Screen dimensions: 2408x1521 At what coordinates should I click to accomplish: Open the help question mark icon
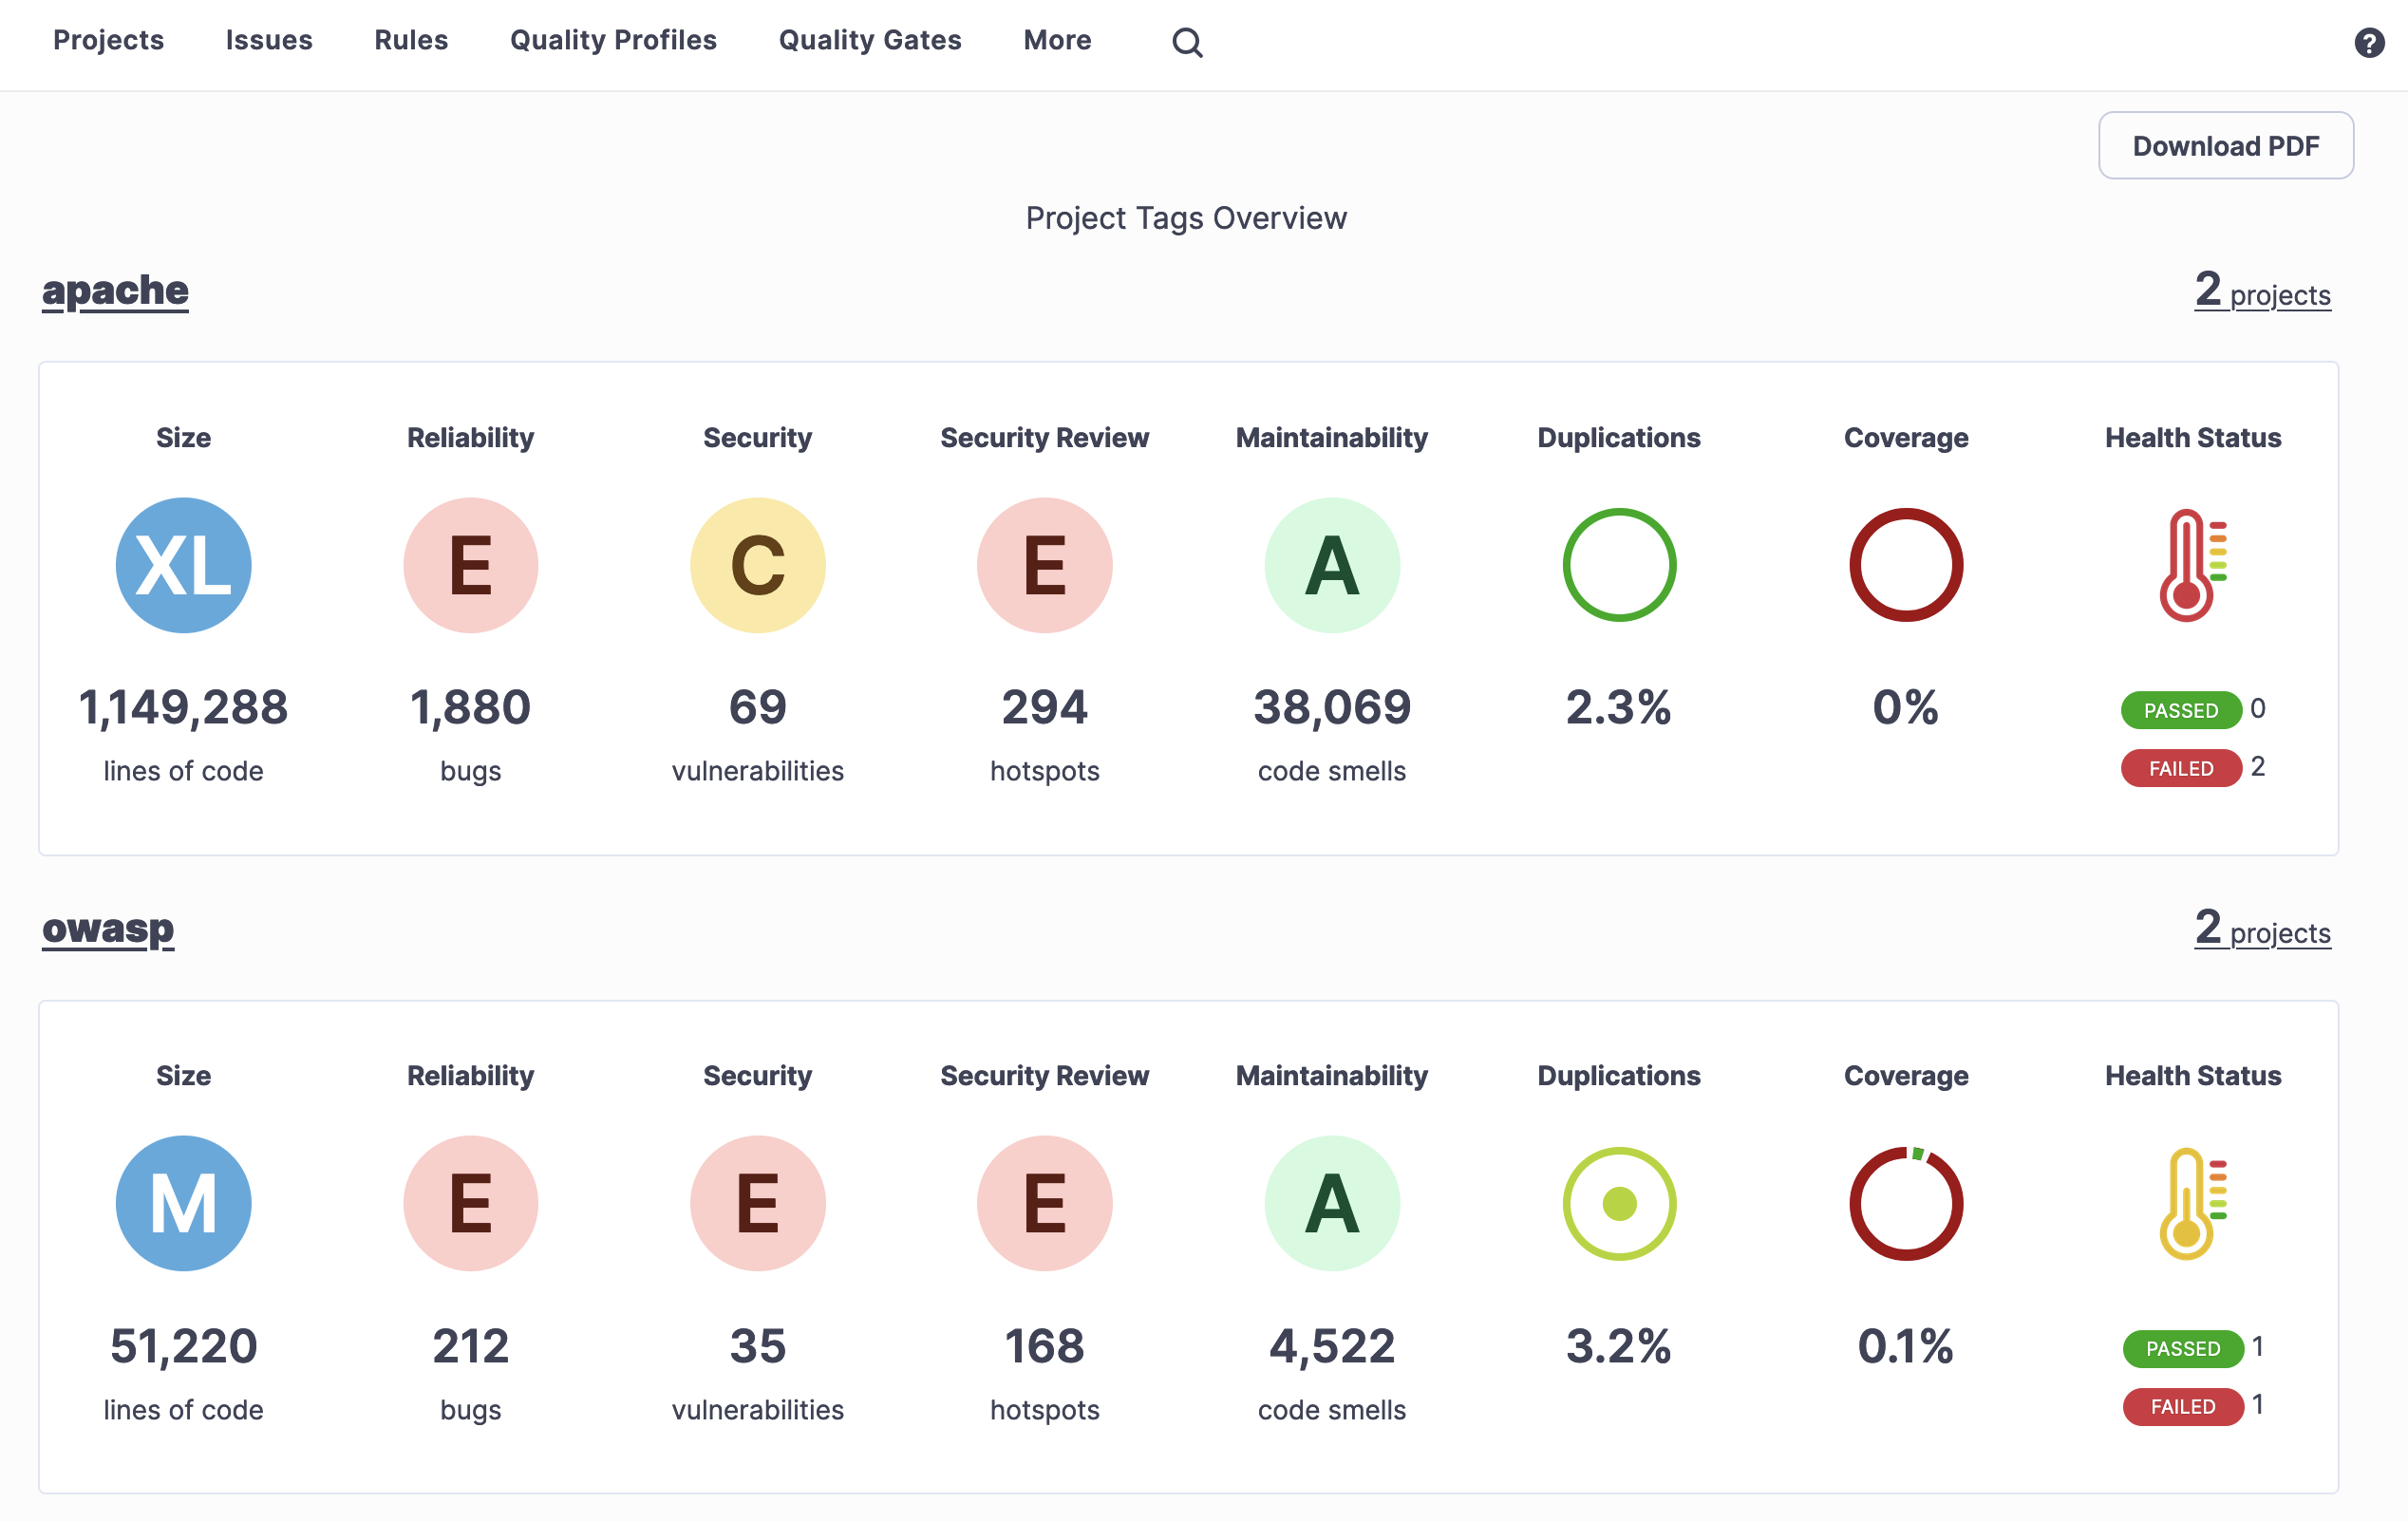(2369, 42)
